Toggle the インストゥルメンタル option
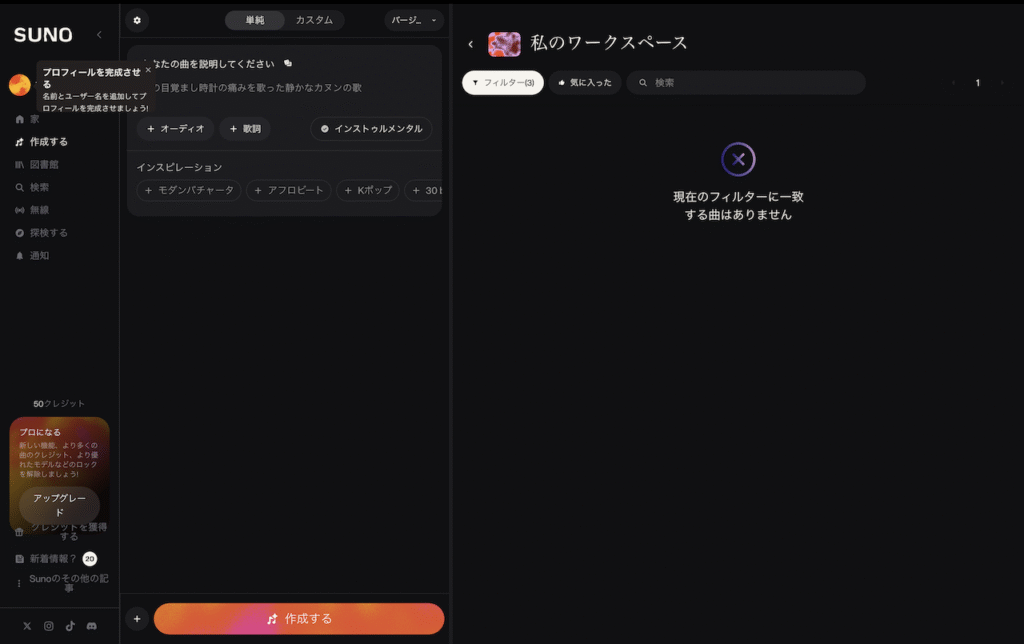 coord(371,129)
